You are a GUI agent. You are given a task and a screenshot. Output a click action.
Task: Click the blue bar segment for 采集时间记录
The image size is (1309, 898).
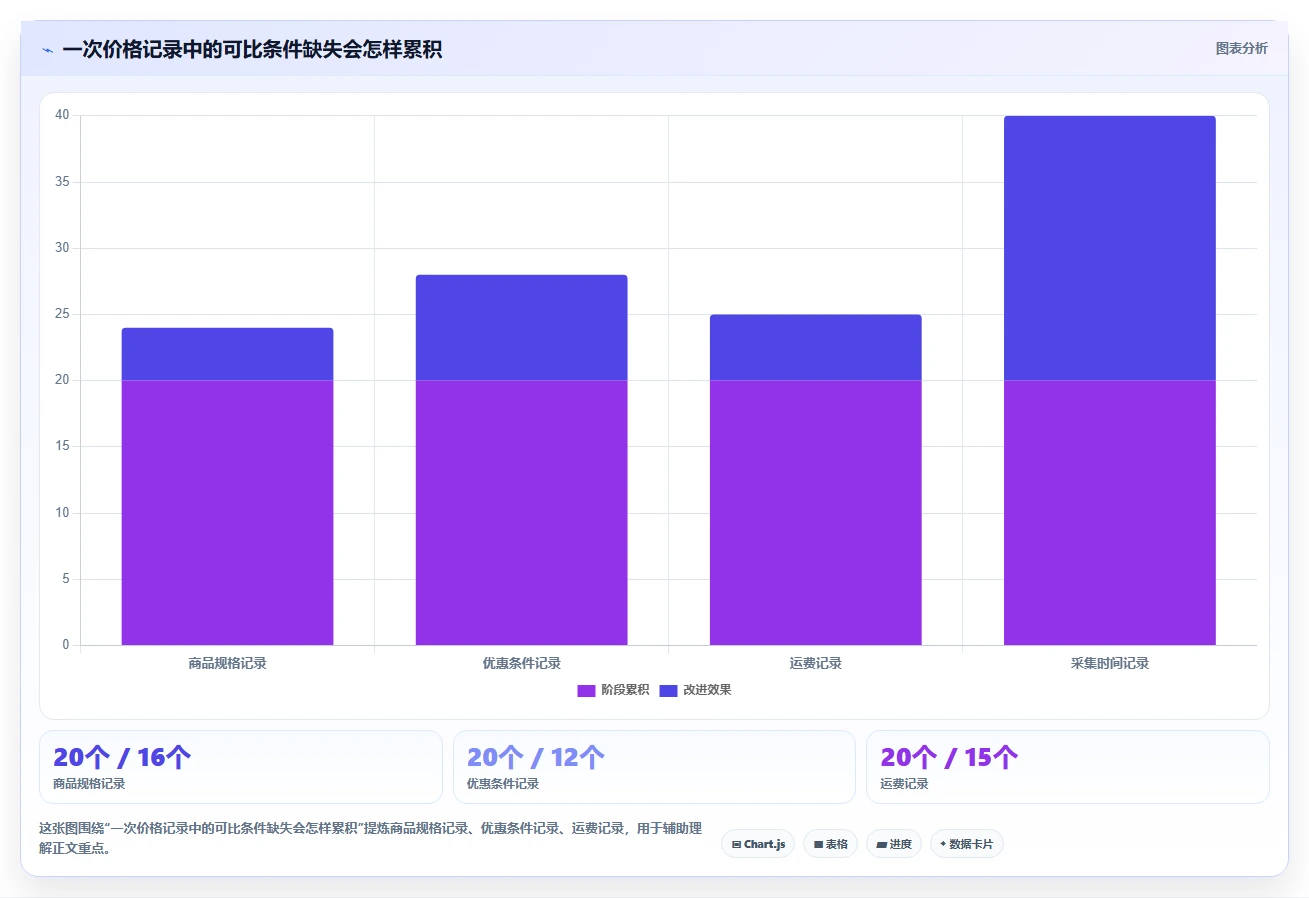tap(1110, 248)
